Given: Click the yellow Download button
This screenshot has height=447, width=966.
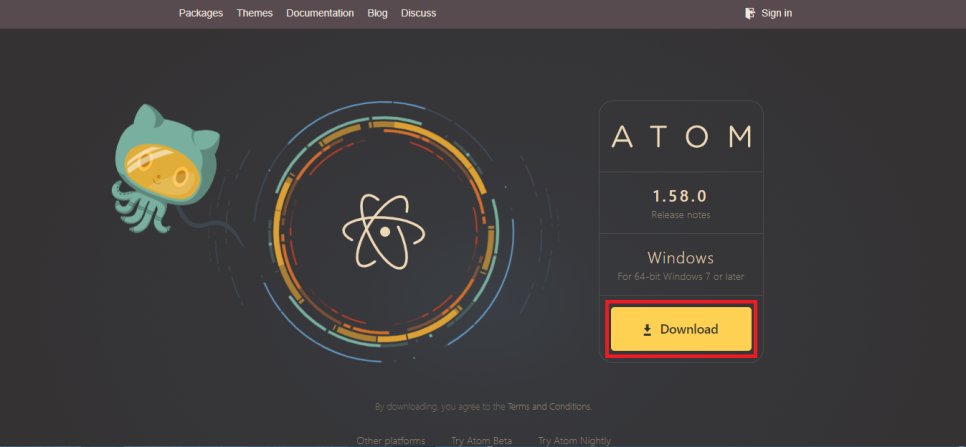Looking at the screenshot, I should [681, 329].
